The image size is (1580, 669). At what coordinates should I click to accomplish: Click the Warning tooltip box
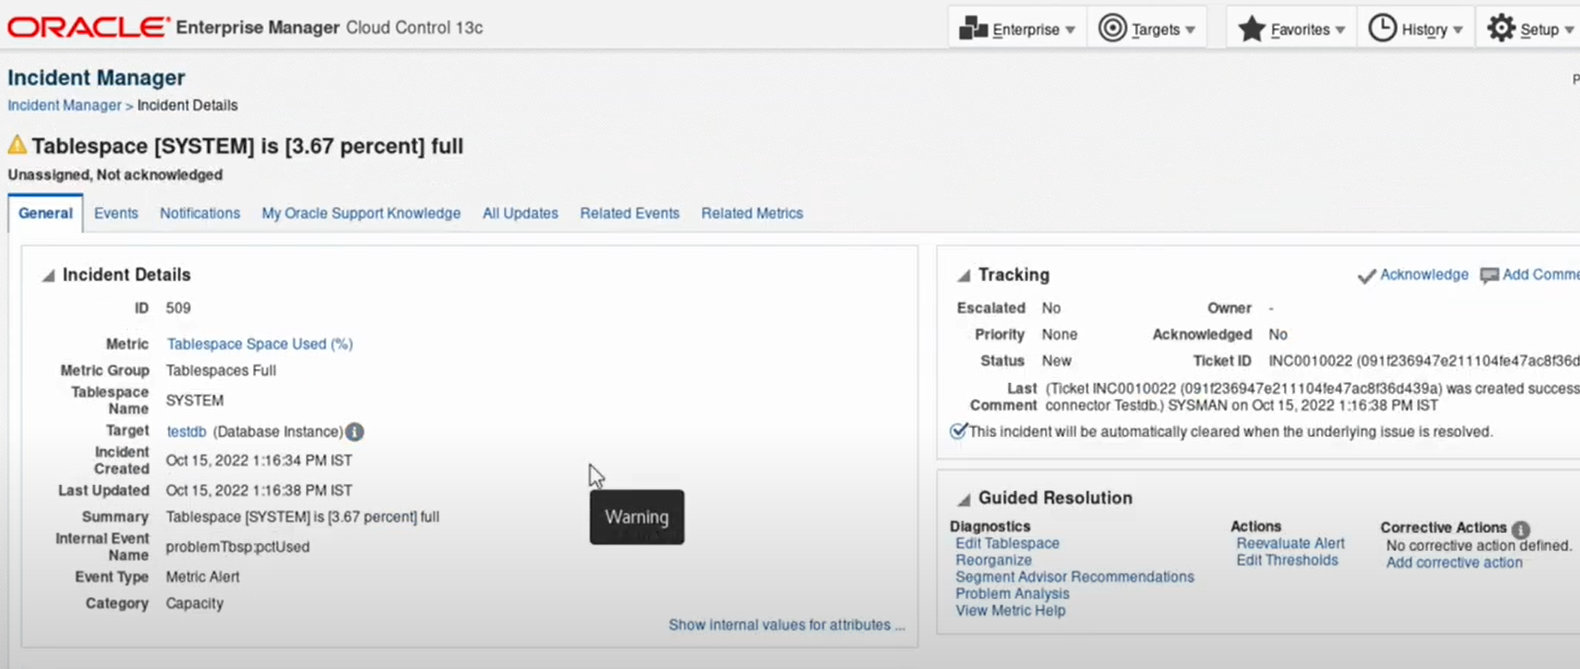coord(637,517)
